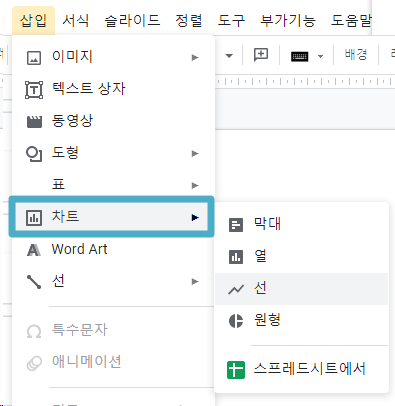Click the Word Art letter icon
This screenshot has height=406, width=395.
pyautogui.click(x=34, y=250)
